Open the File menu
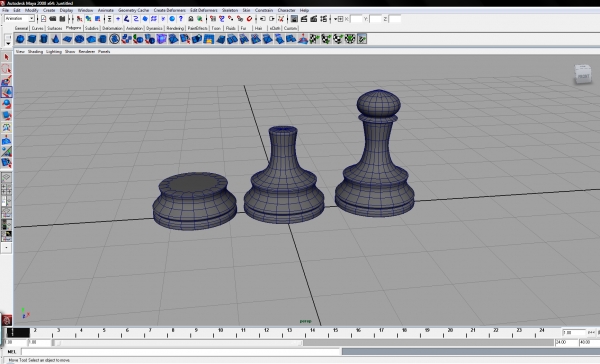The width and height of the screenshot is (600, 364). pyautogui.click(x=5, y=10)
